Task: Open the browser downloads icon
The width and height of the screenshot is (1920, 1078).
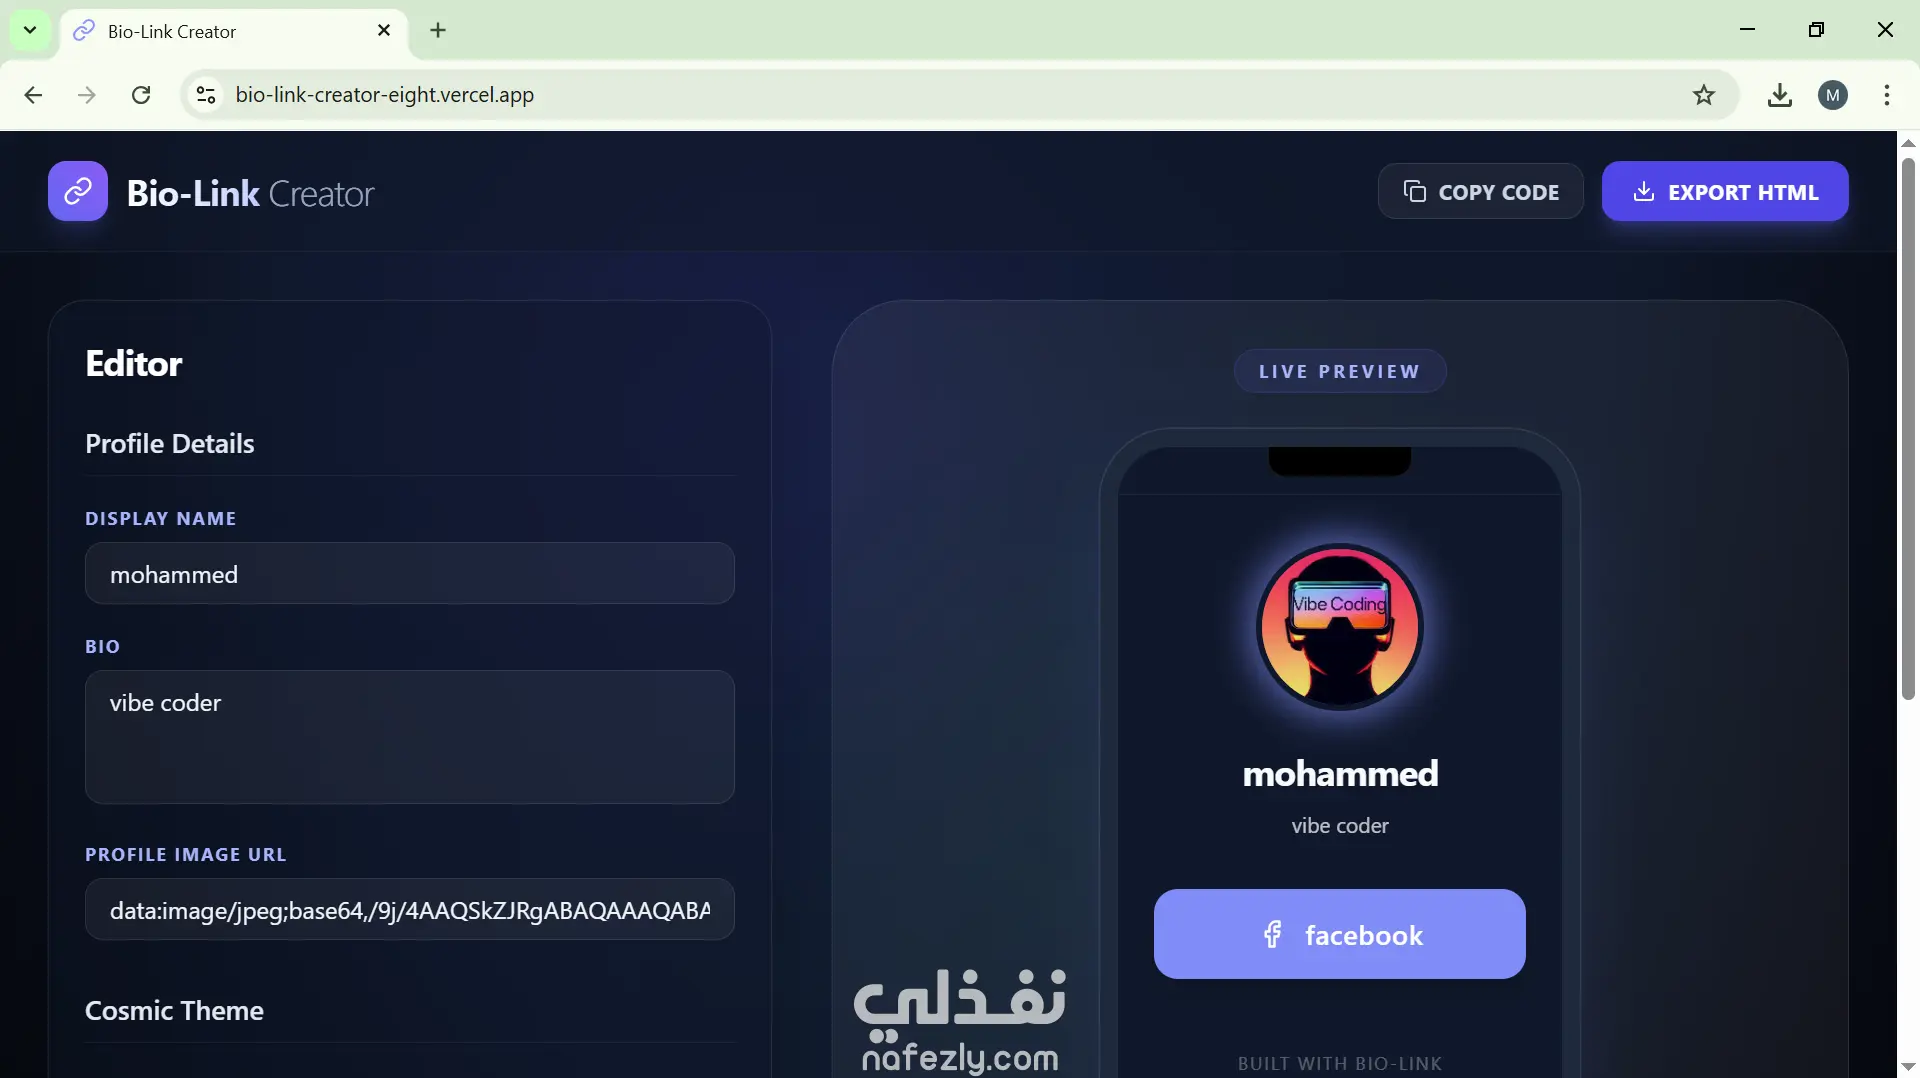Action: tap(1779, 95)
